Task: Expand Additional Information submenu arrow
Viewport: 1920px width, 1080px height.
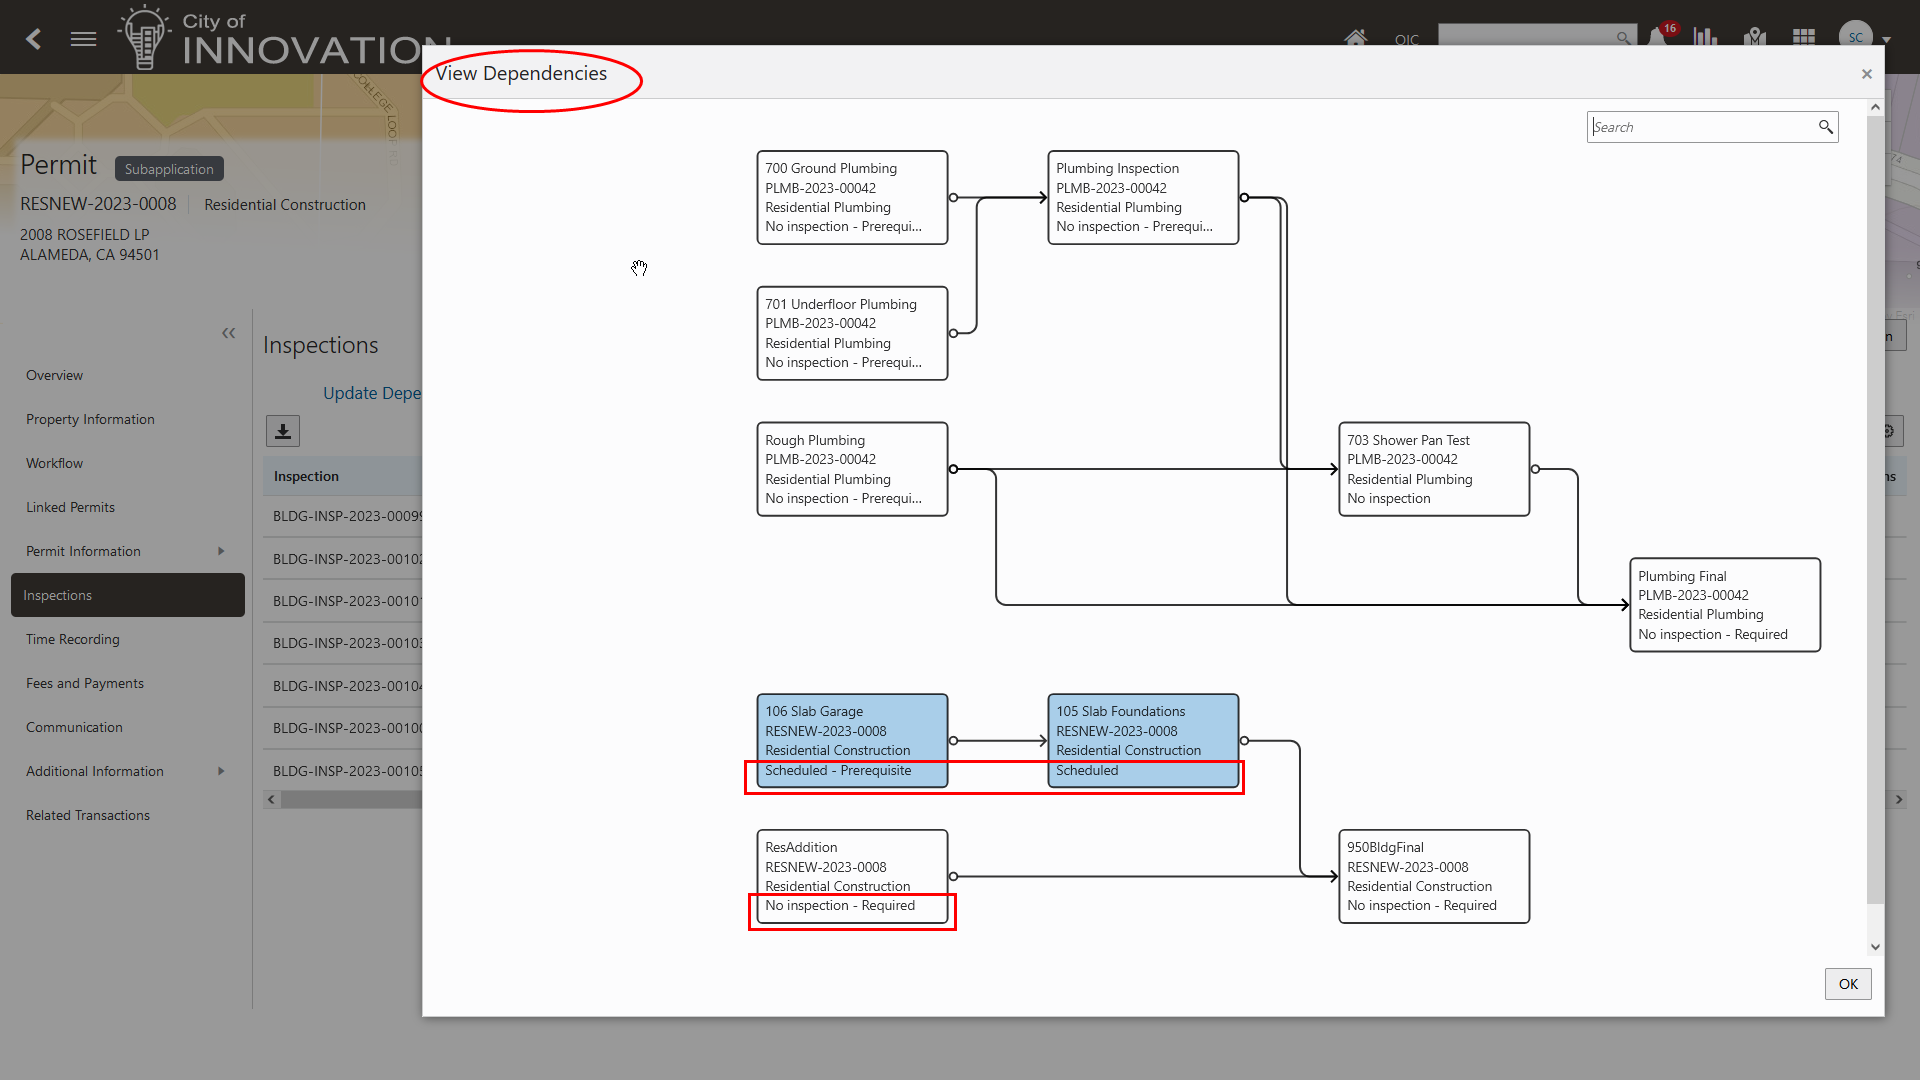Action: click(x=221, y=771)
